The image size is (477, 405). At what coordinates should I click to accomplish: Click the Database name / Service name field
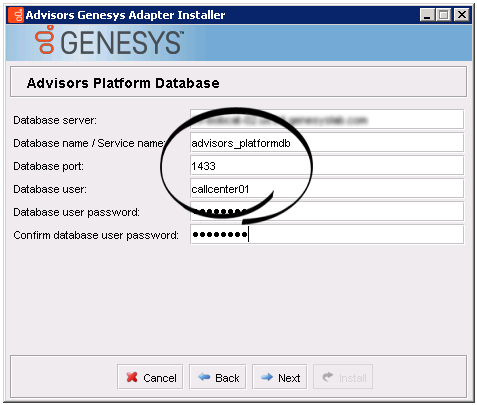(x=327, y=143)
